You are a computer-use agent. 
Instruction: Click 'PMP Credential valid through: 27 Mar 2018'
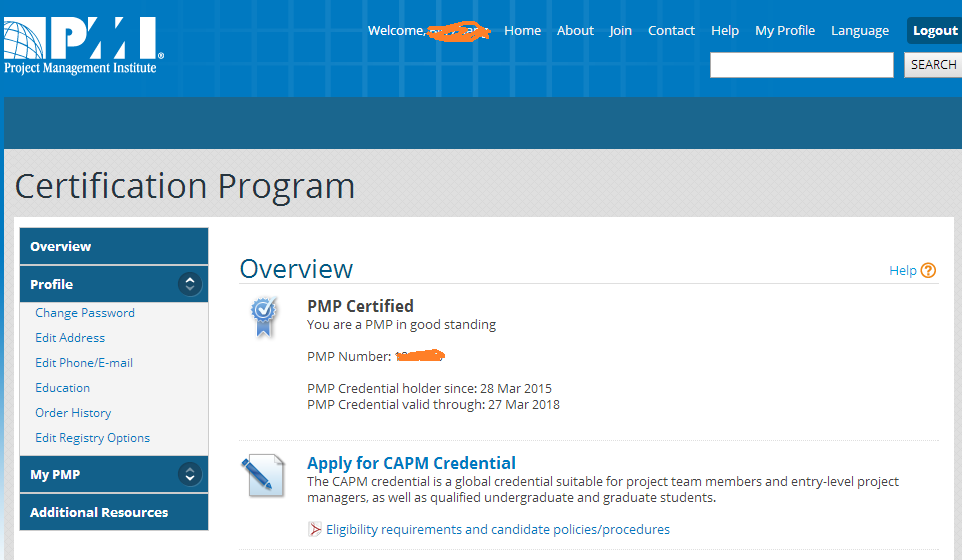pos(433,405)
